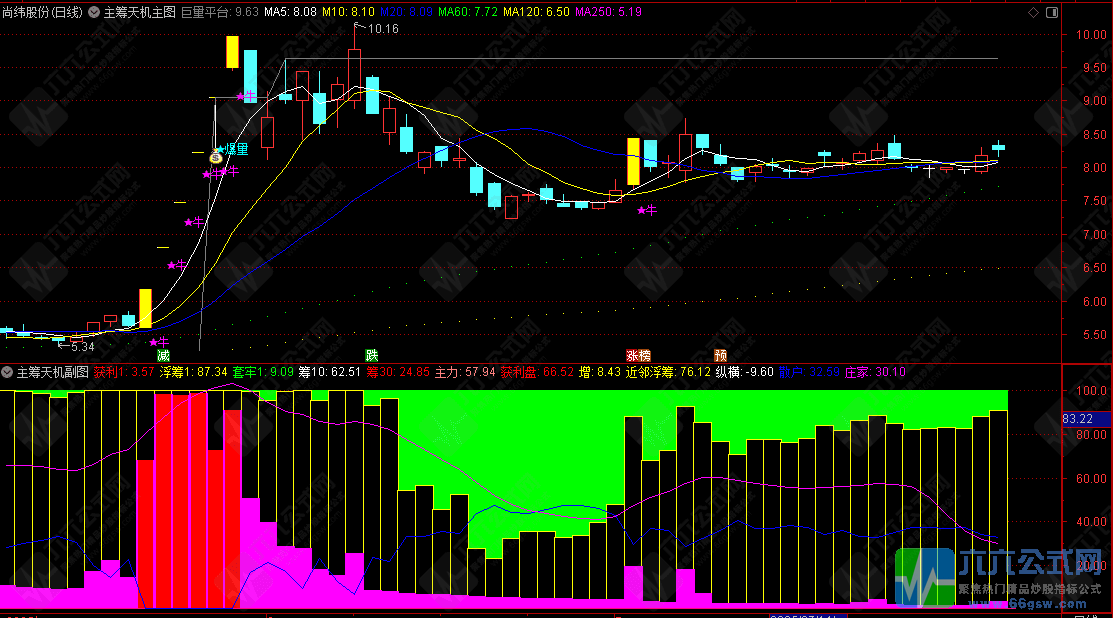This screenshot has height=618, width=1113.
Task: Click the 涨榜 event marker
Action: point(638,355)
